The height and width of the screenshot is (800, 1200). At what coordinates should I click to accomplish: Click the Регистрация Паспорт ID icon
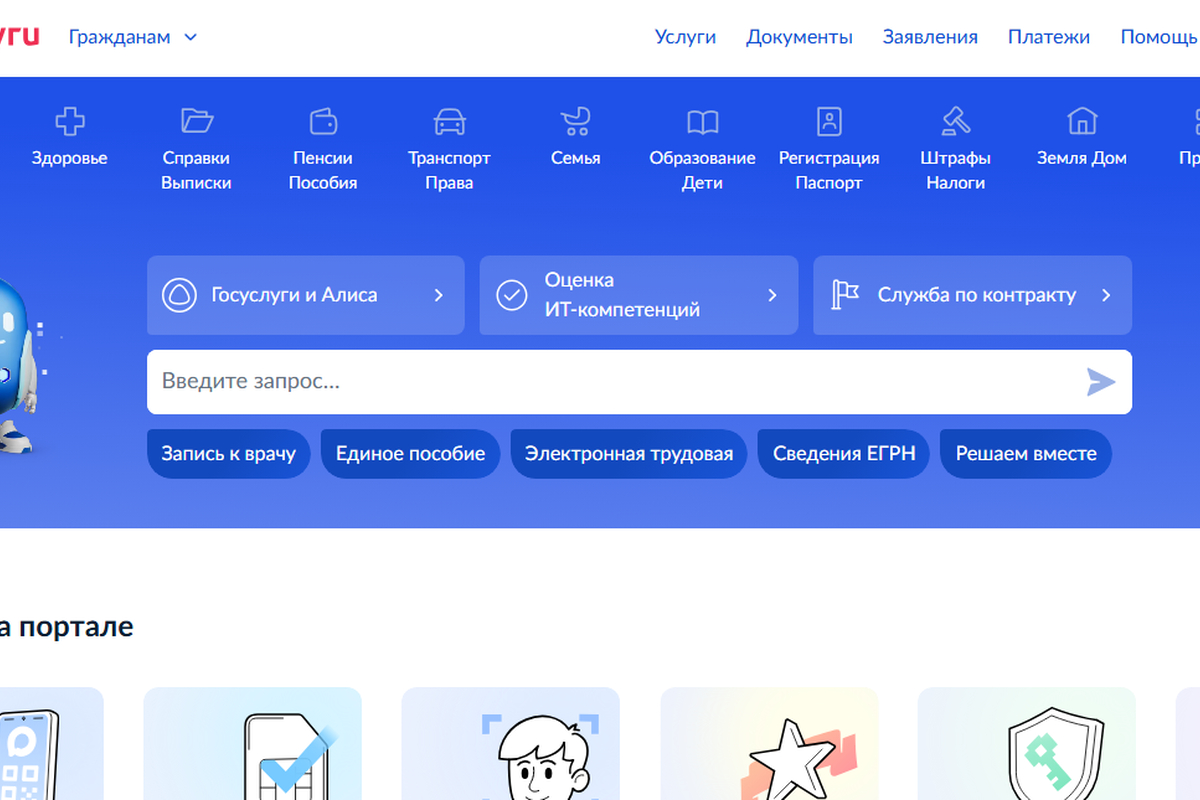[829, 122]
